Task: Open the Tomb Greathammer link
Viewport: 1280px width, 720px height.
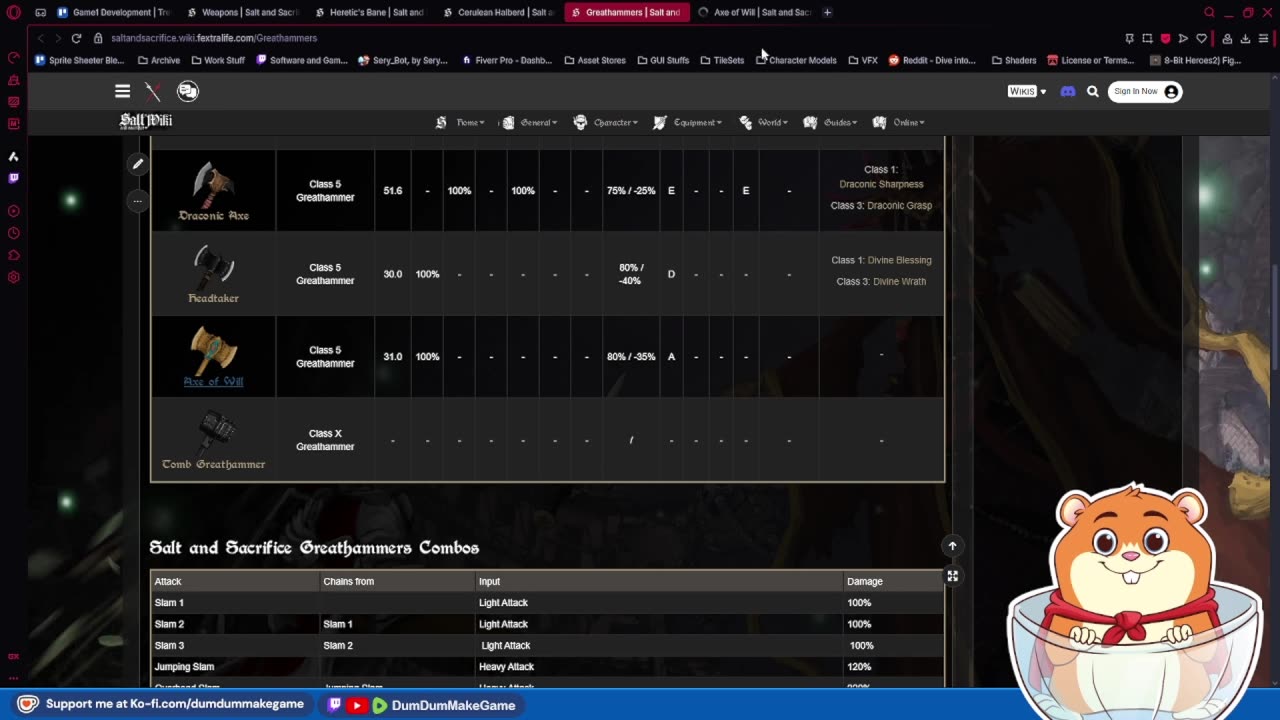Action: [213, 464]
